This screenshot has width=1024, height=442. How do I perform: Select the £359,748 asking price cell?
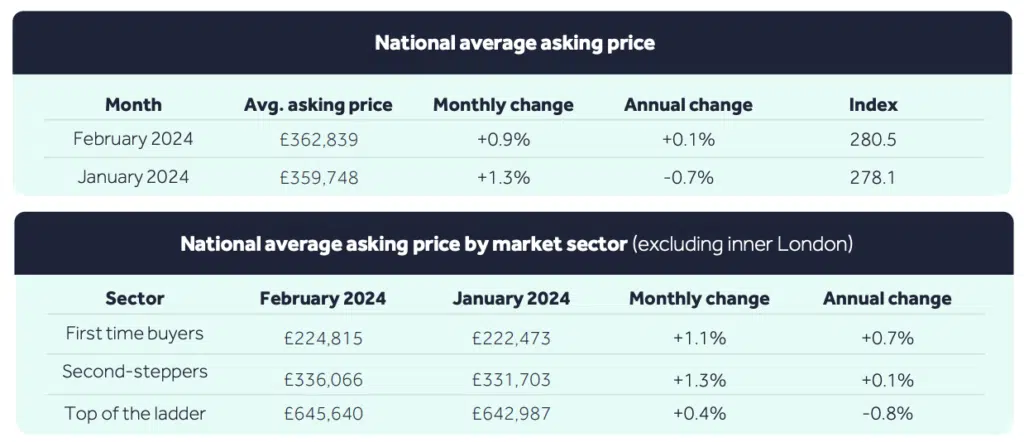point(319,177)
